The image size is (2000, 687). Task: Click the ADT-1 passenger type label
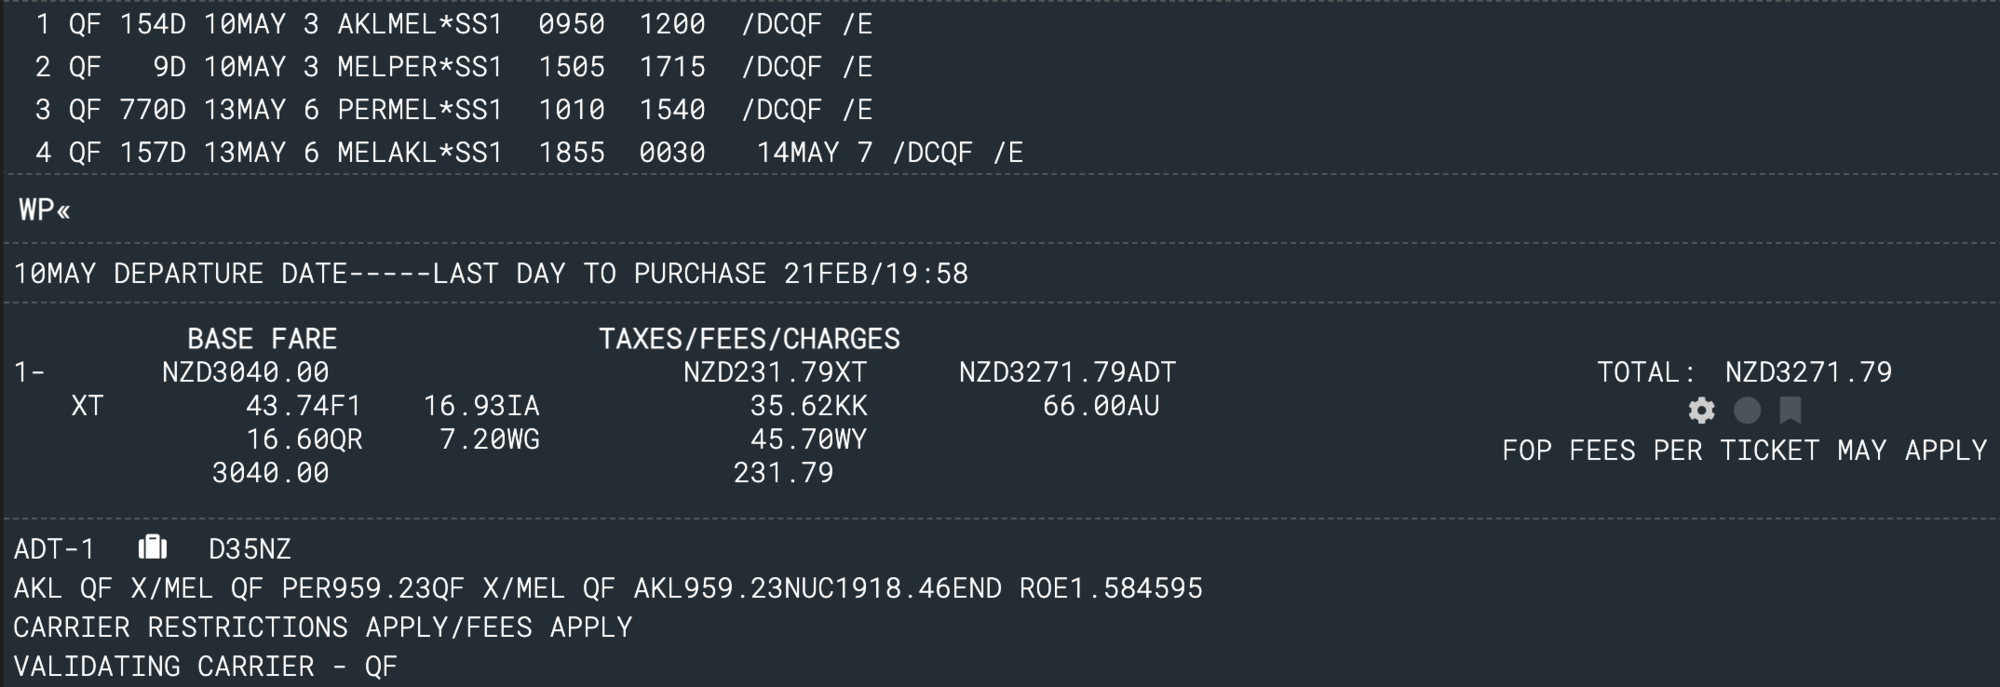54,549
